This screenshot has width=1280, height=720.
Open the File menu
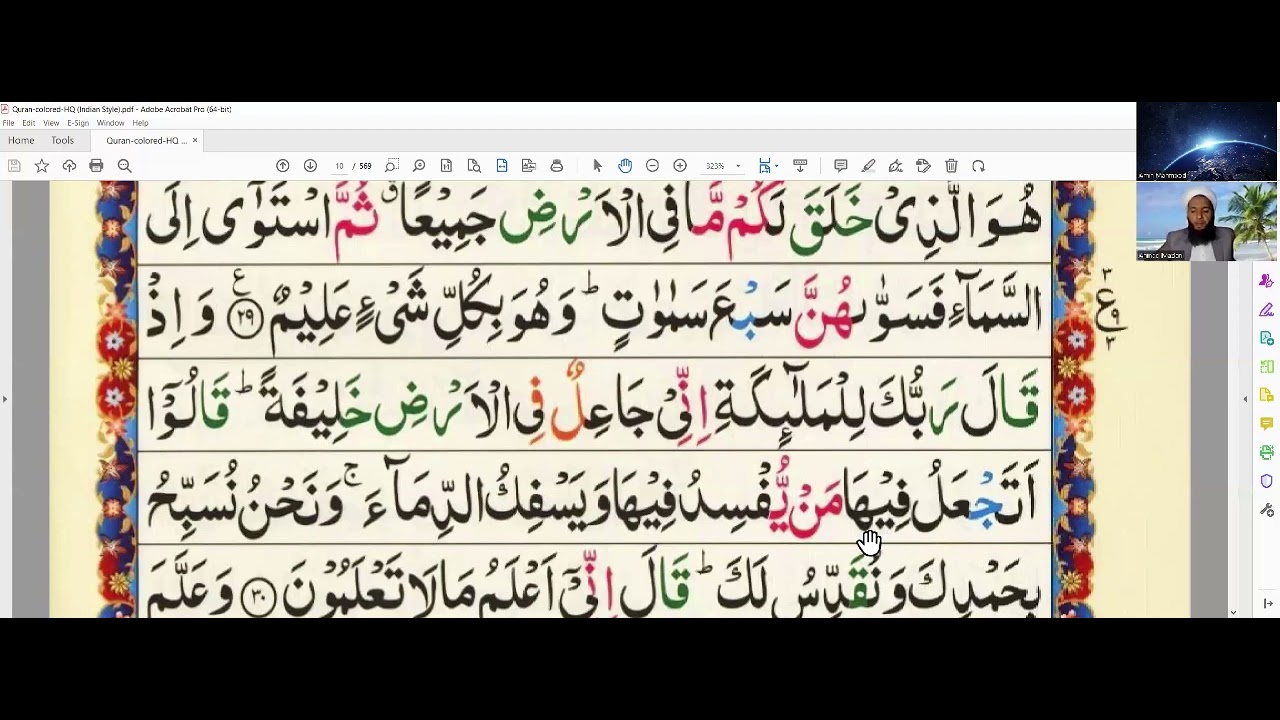click(8, 123)
